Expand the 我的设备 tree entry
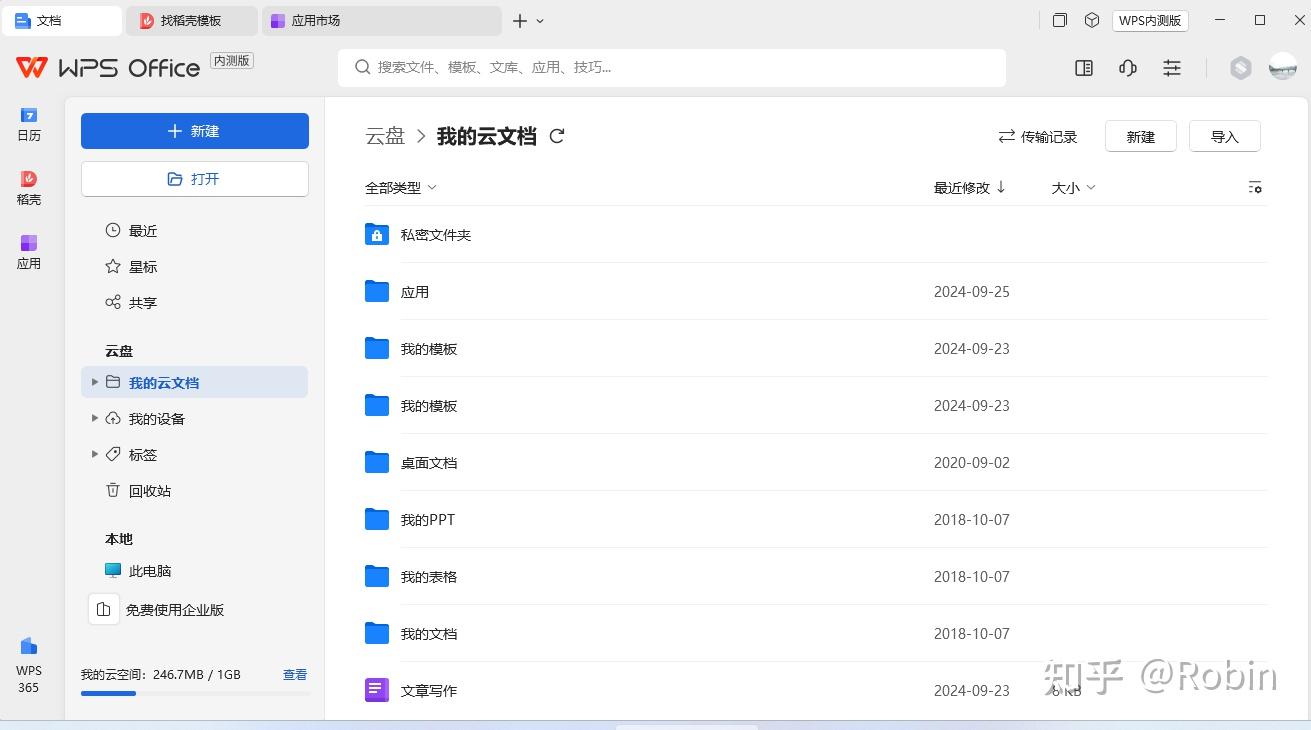The width and height of the screenshot is (1311, 730). (93, 418)
